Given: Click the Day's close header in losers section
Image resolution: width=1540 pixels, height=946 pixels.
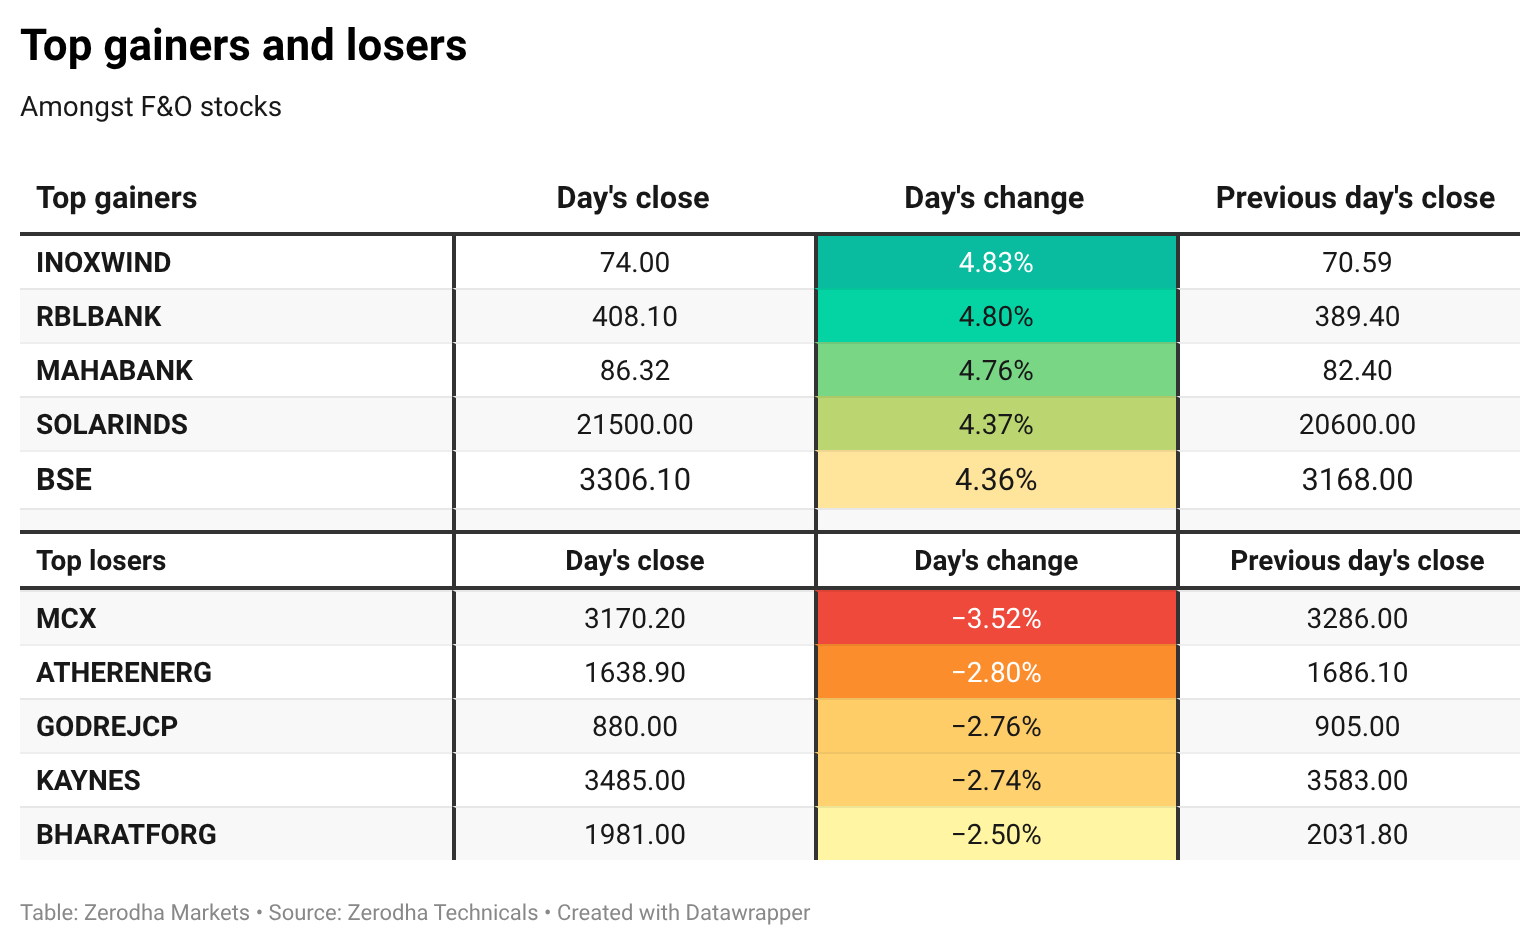Looking at the screenshot, I should (635, 560).
